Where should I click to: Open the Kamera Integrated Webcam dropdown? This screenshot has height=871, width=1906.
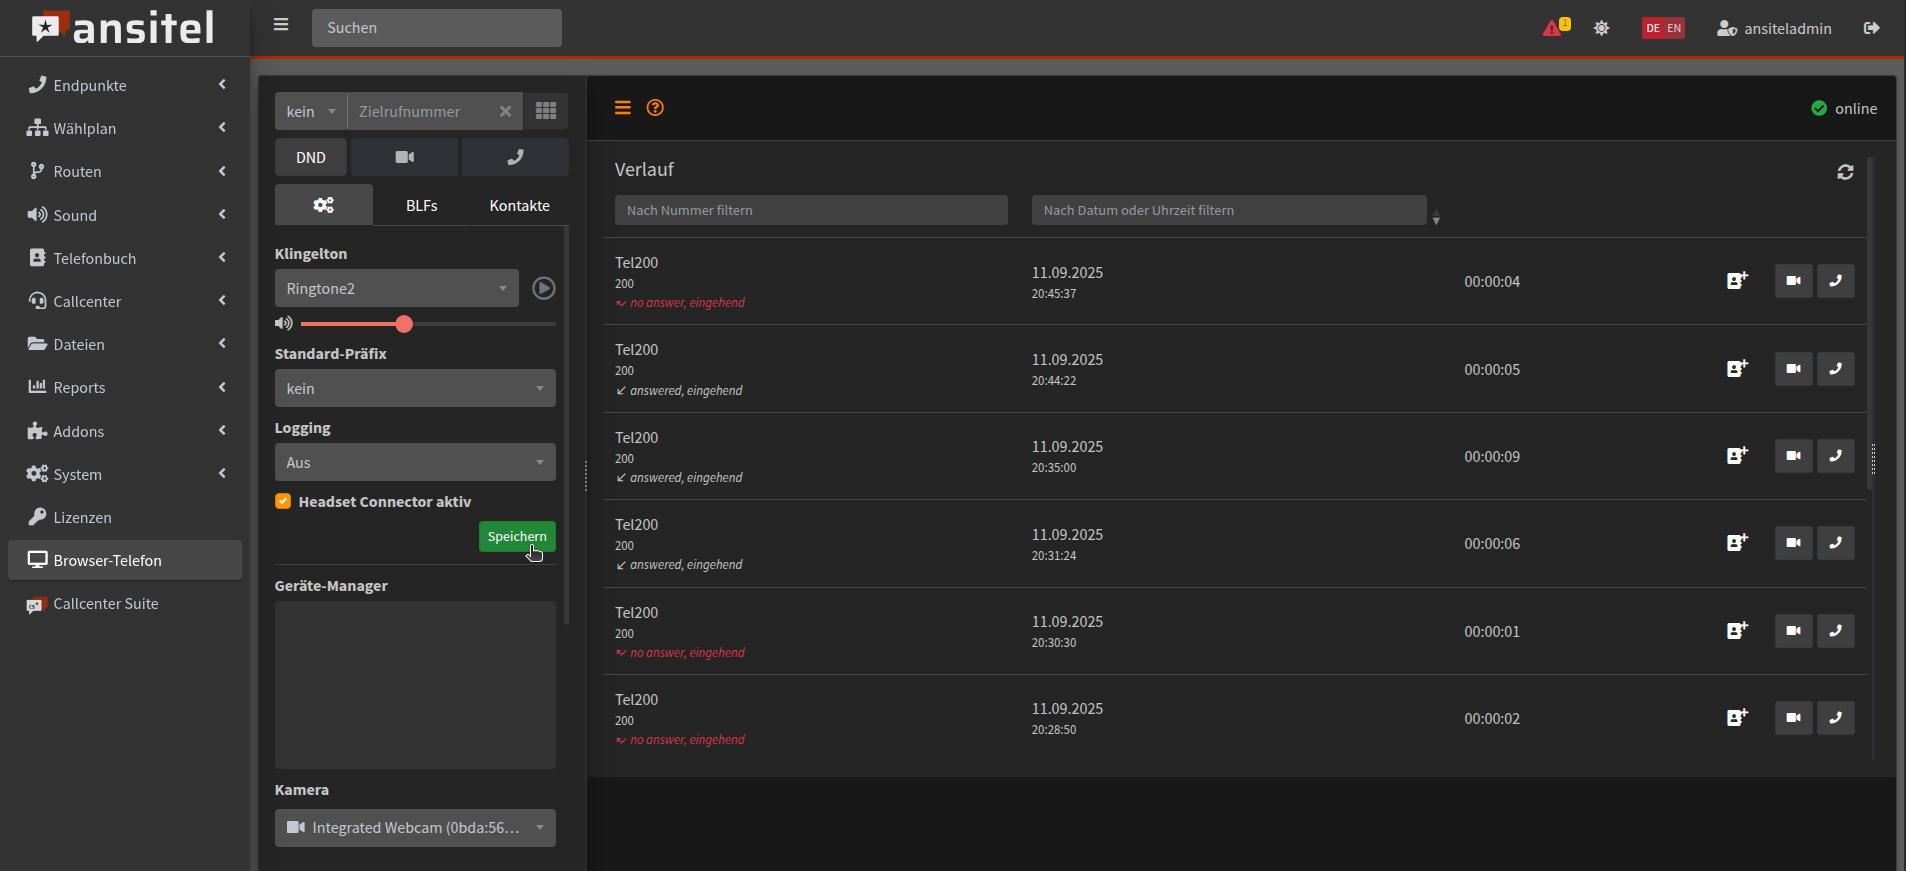(x=415, y=827)
